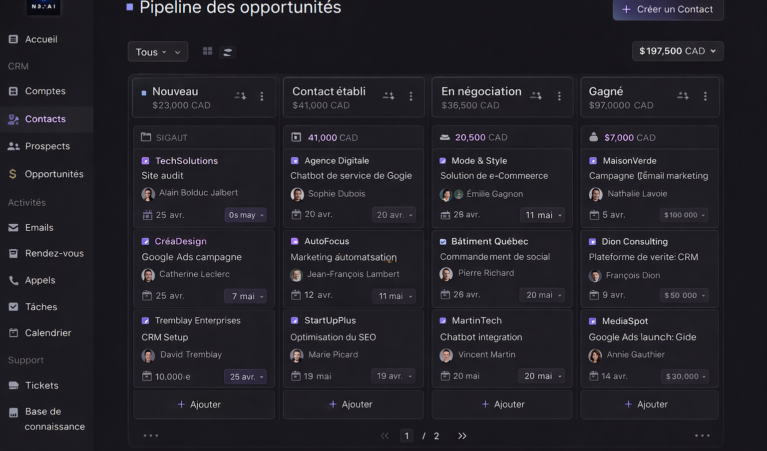Go to the next page arrows
The height and width of the screenshot is (451, 767).
pos(462,436)
